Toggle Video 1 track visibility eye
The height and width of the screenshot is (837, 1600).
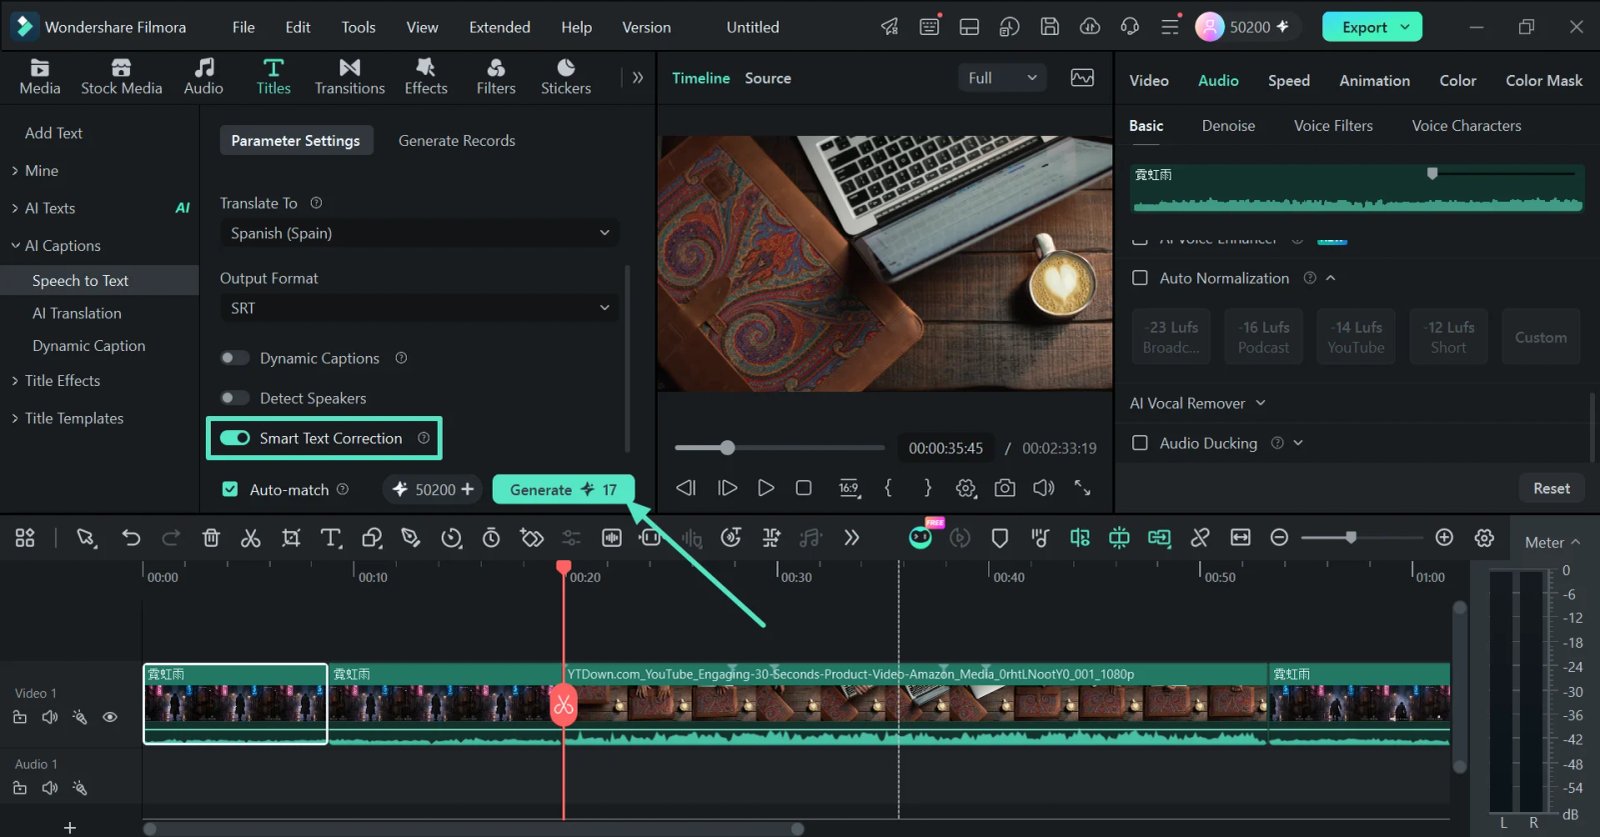[110, 717]
